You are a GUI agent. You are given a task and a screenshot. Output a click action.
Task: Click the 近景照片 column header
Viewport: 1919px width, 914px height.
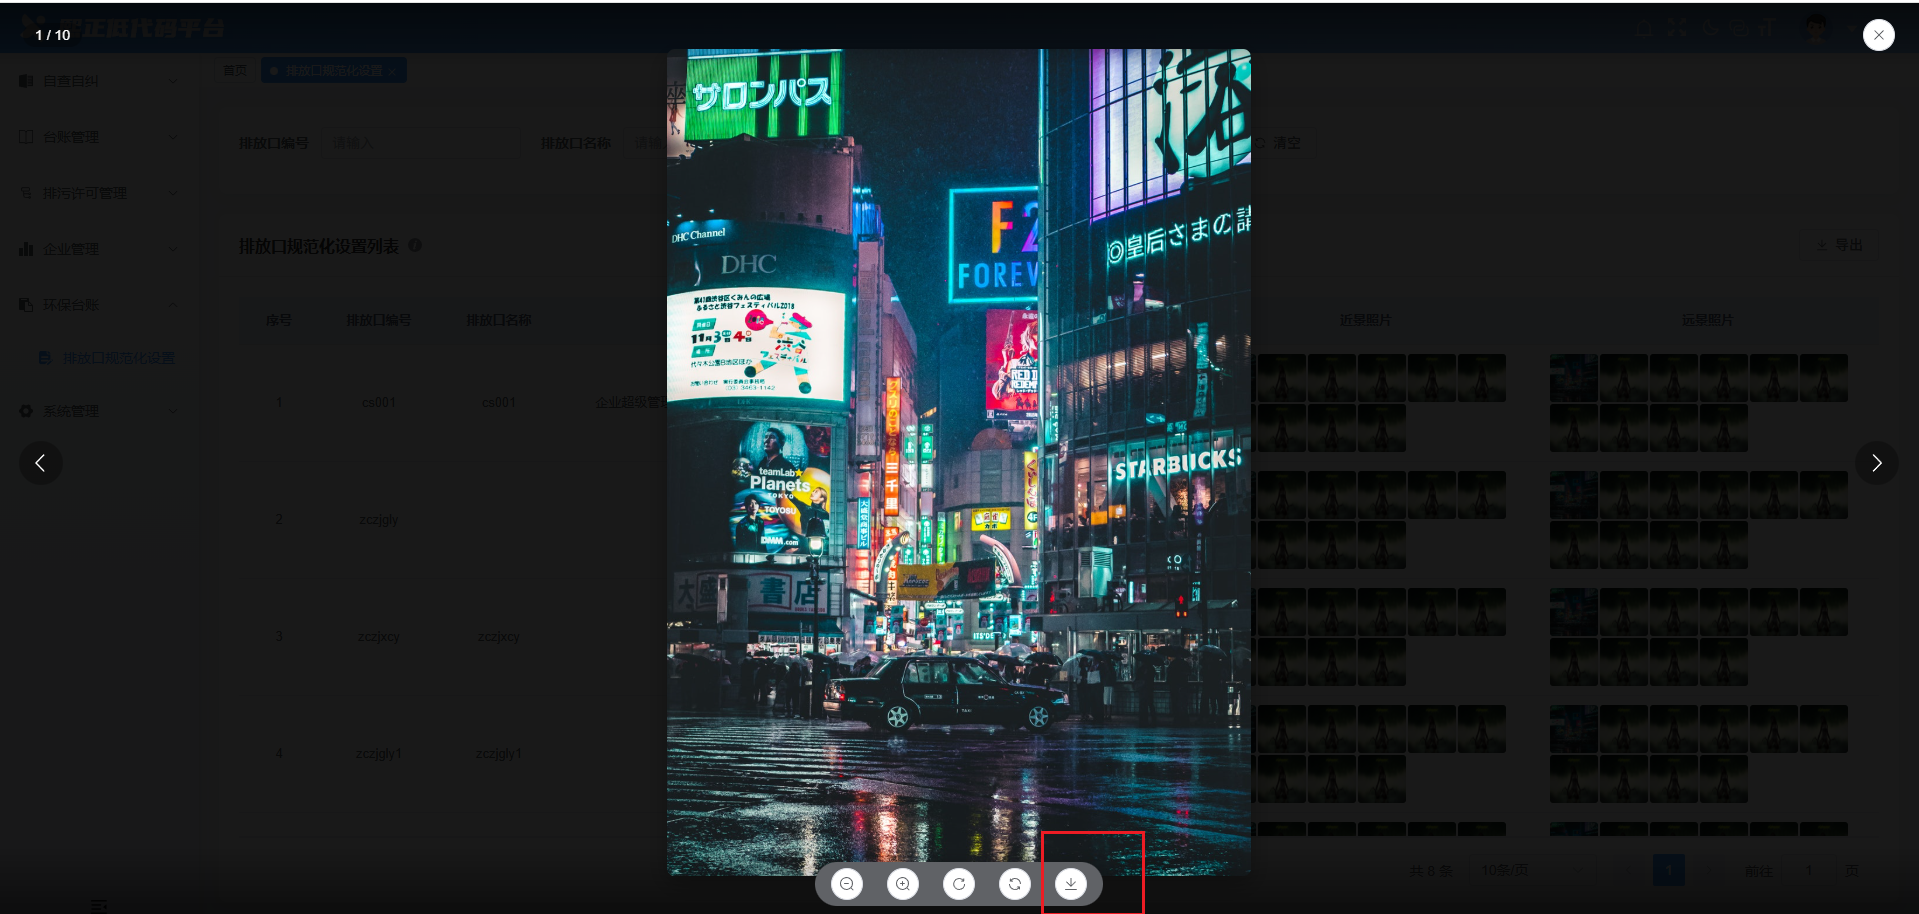(1365, 320)
